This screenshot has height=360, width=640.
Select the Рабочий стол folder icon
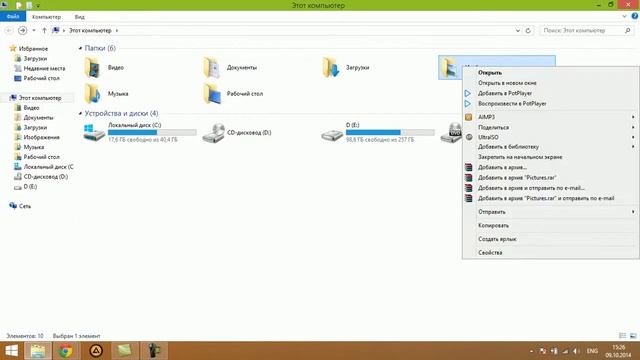click(x=212, y=93)
